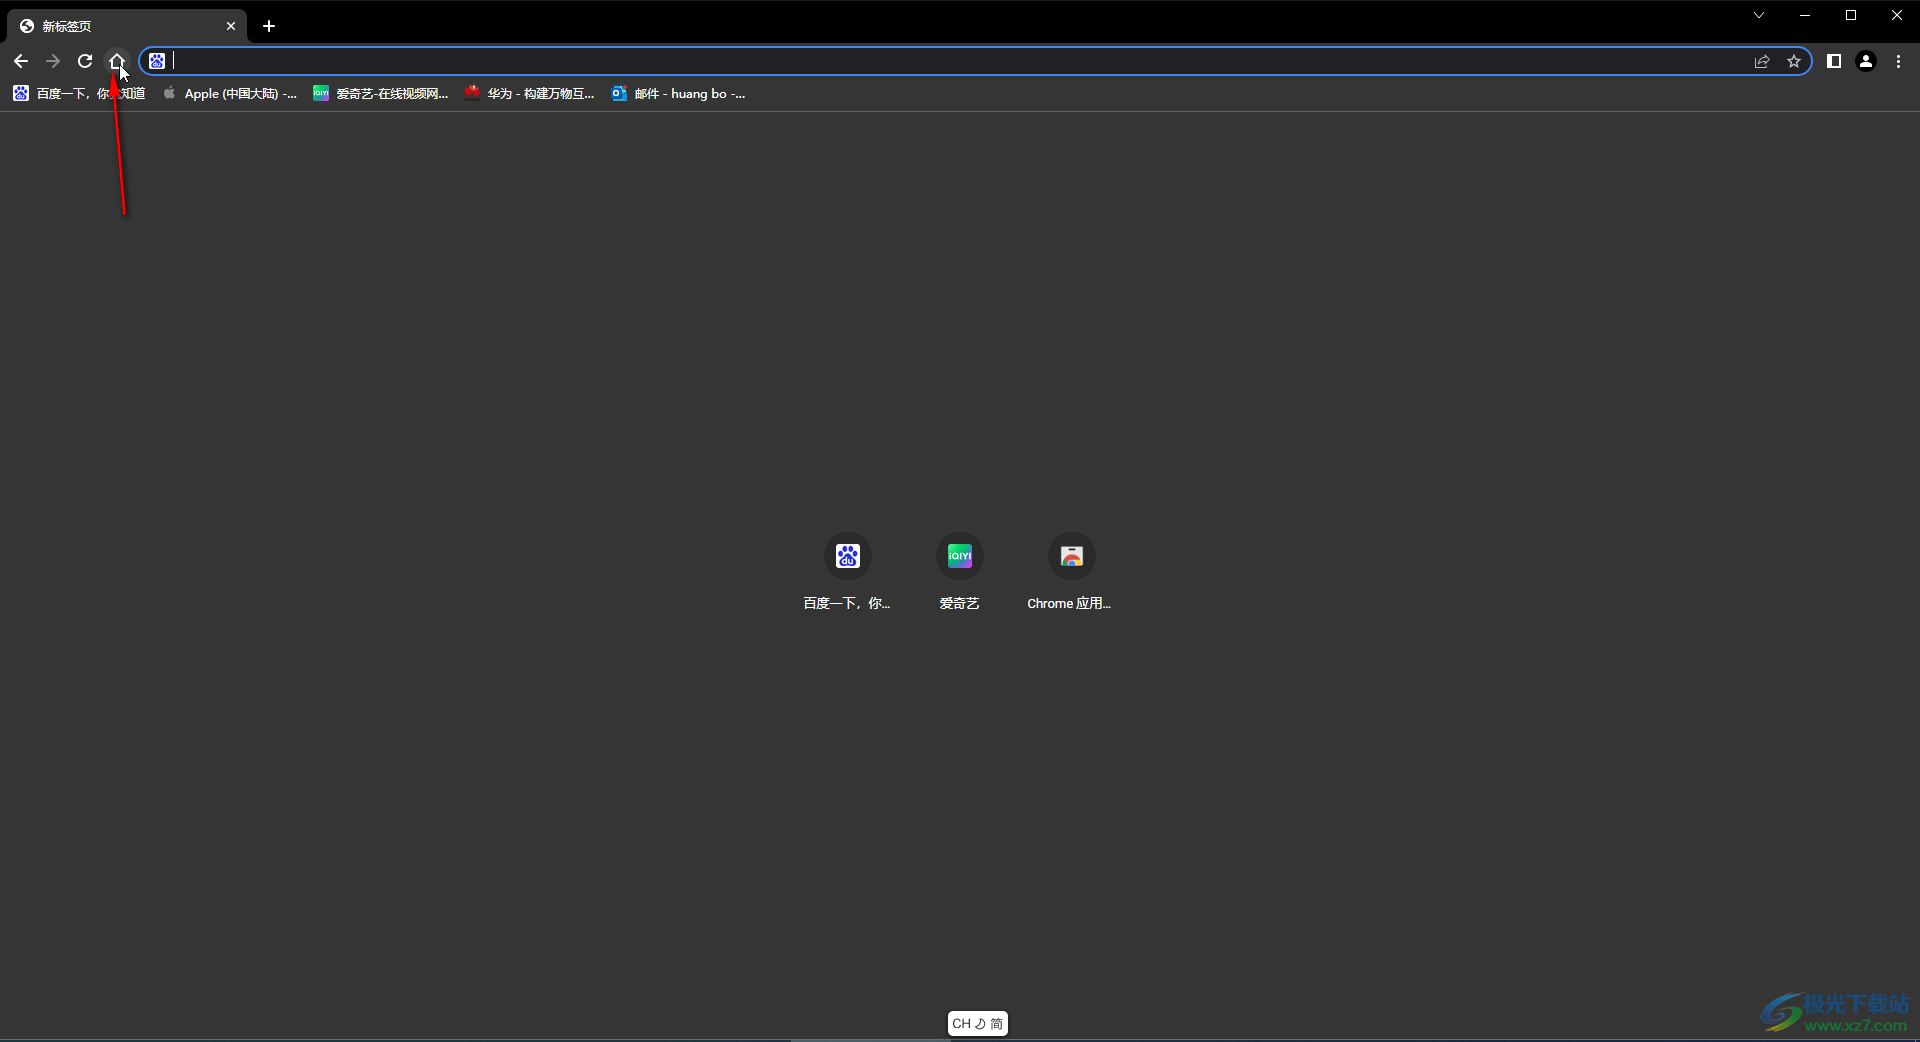Open the 华为 - 构建万物互 bookmark
The image size is (1920, 1042).
tap(530, 93)
